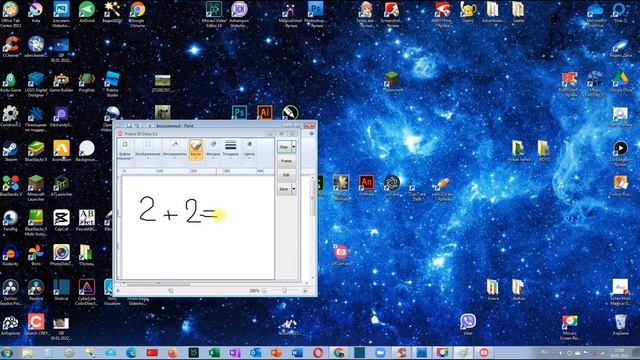Image resolution: width=640 pixels, height=360 pixels.
Task: Select the Photoshop Ps icon above Paint
Action: coord(239,113)
